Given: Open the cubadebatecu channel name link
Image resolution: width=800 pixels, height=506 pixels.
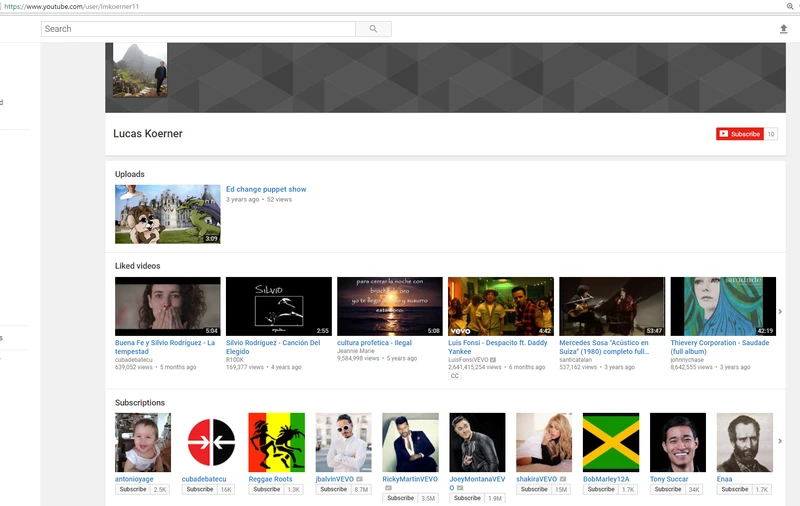Looking at the screenshot, I should coord(204,479).
